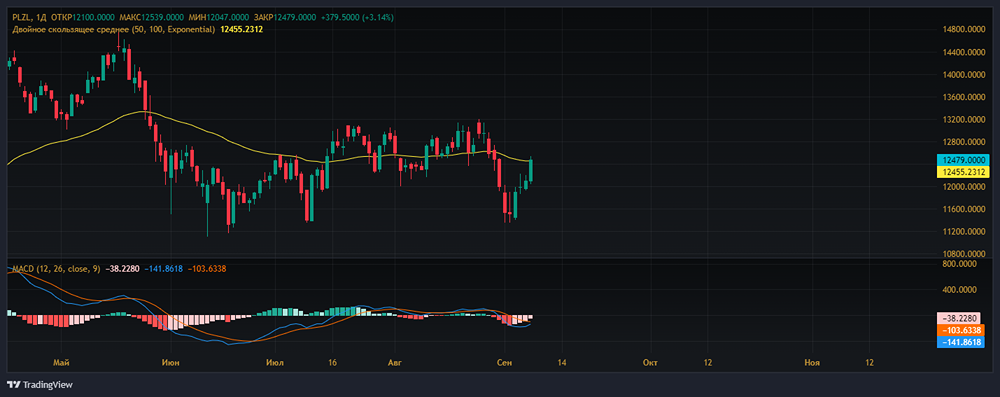The image size is (1000, 397).
Task: Click the 14 date label on time axis
Action: pos(562,363)
